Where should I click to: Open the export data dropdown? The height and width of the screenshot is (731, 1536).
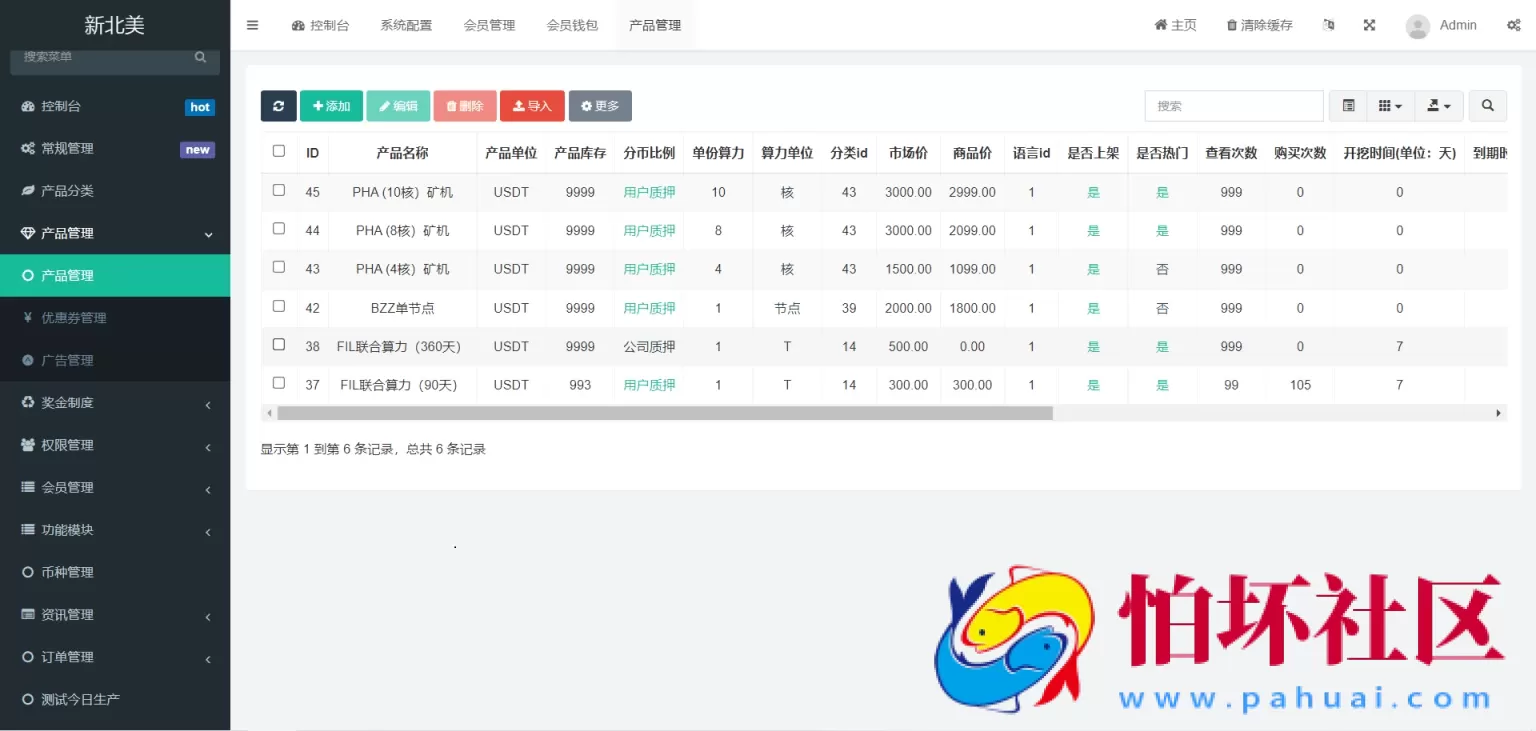(1439, 106)
